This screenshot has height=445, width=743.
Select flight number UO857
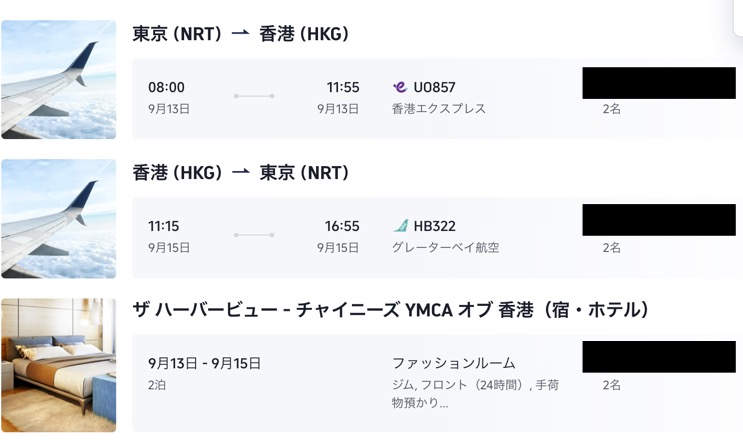click(x=434, y=87)
